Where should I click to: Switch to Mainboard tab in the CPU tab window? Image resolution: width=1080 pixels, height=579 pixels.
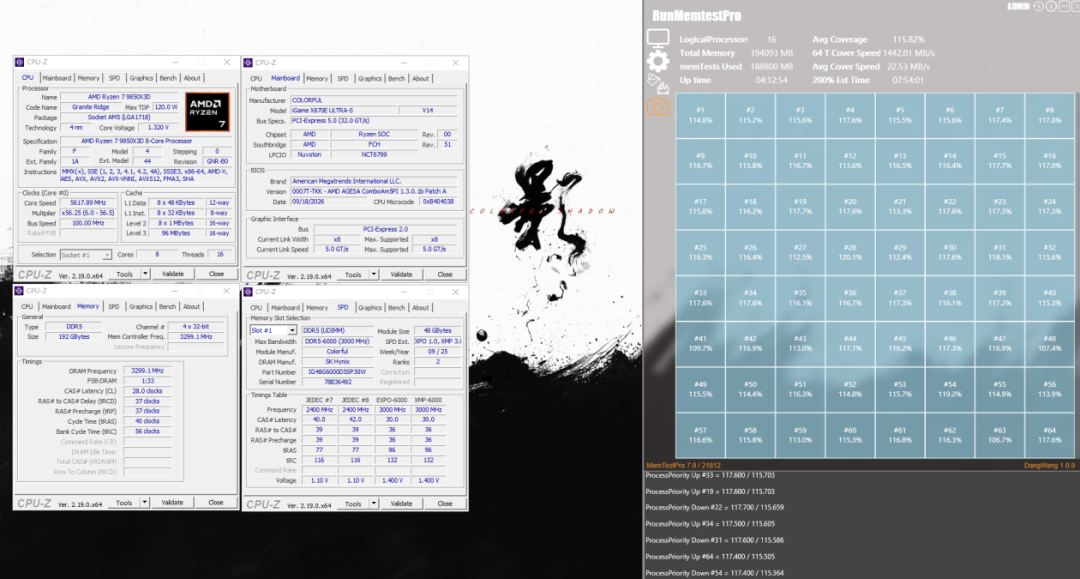coord(56,78)
